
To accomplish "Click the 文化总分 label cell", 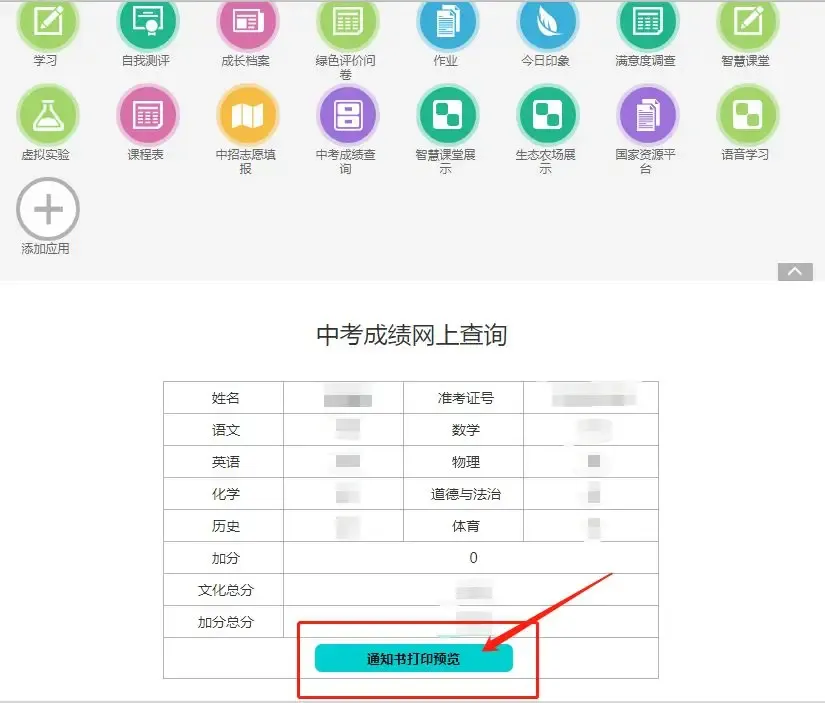I will pos(224,590).
